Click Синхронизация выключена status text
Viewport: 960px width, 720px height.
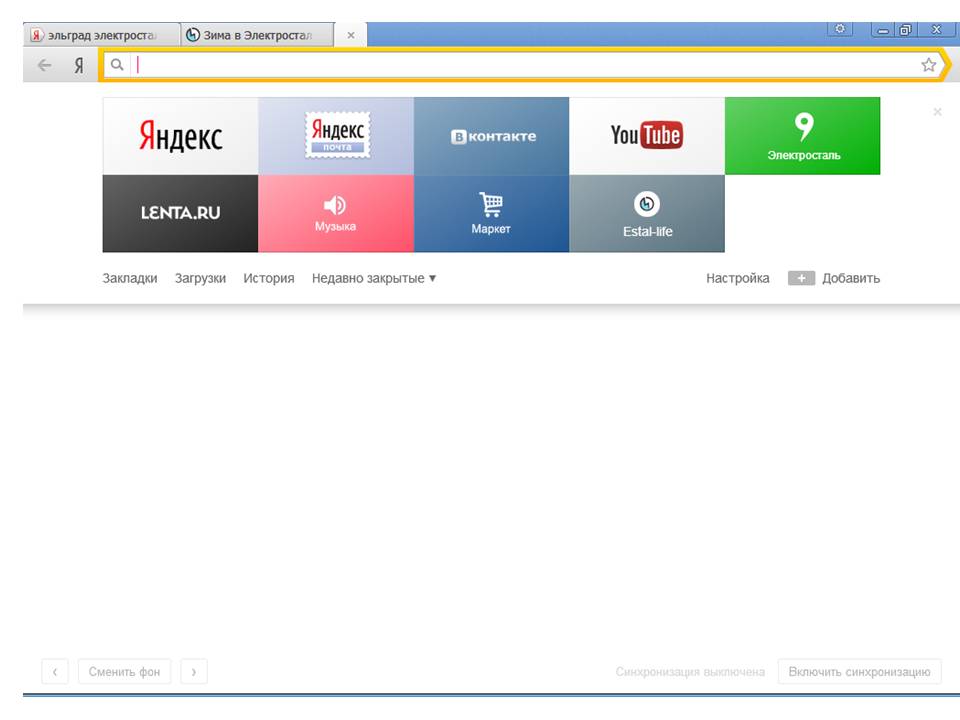tap(690, 672)
